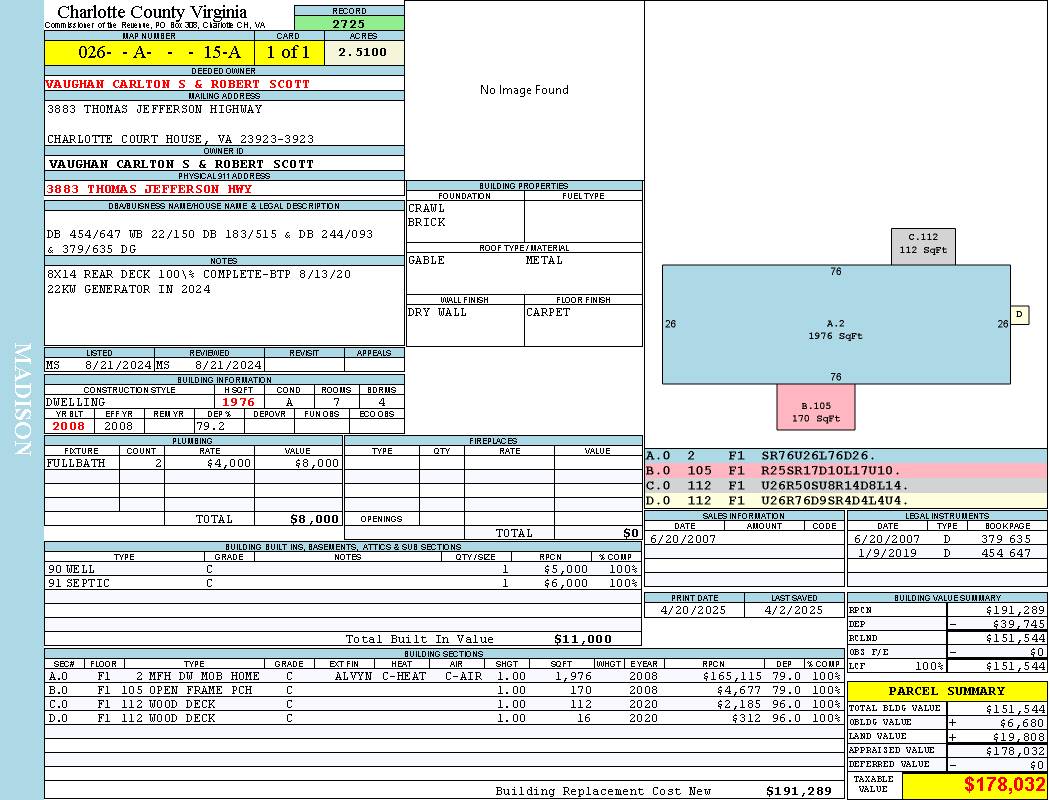1050x800 pixels.
Task: Click year built 2008 in red
Action: [69, 426]
